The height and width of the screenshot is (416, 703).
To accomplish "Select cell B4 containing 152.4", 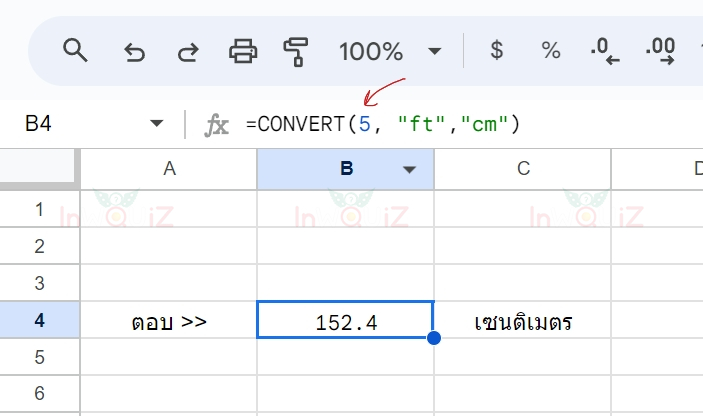I will click(345, 322).
